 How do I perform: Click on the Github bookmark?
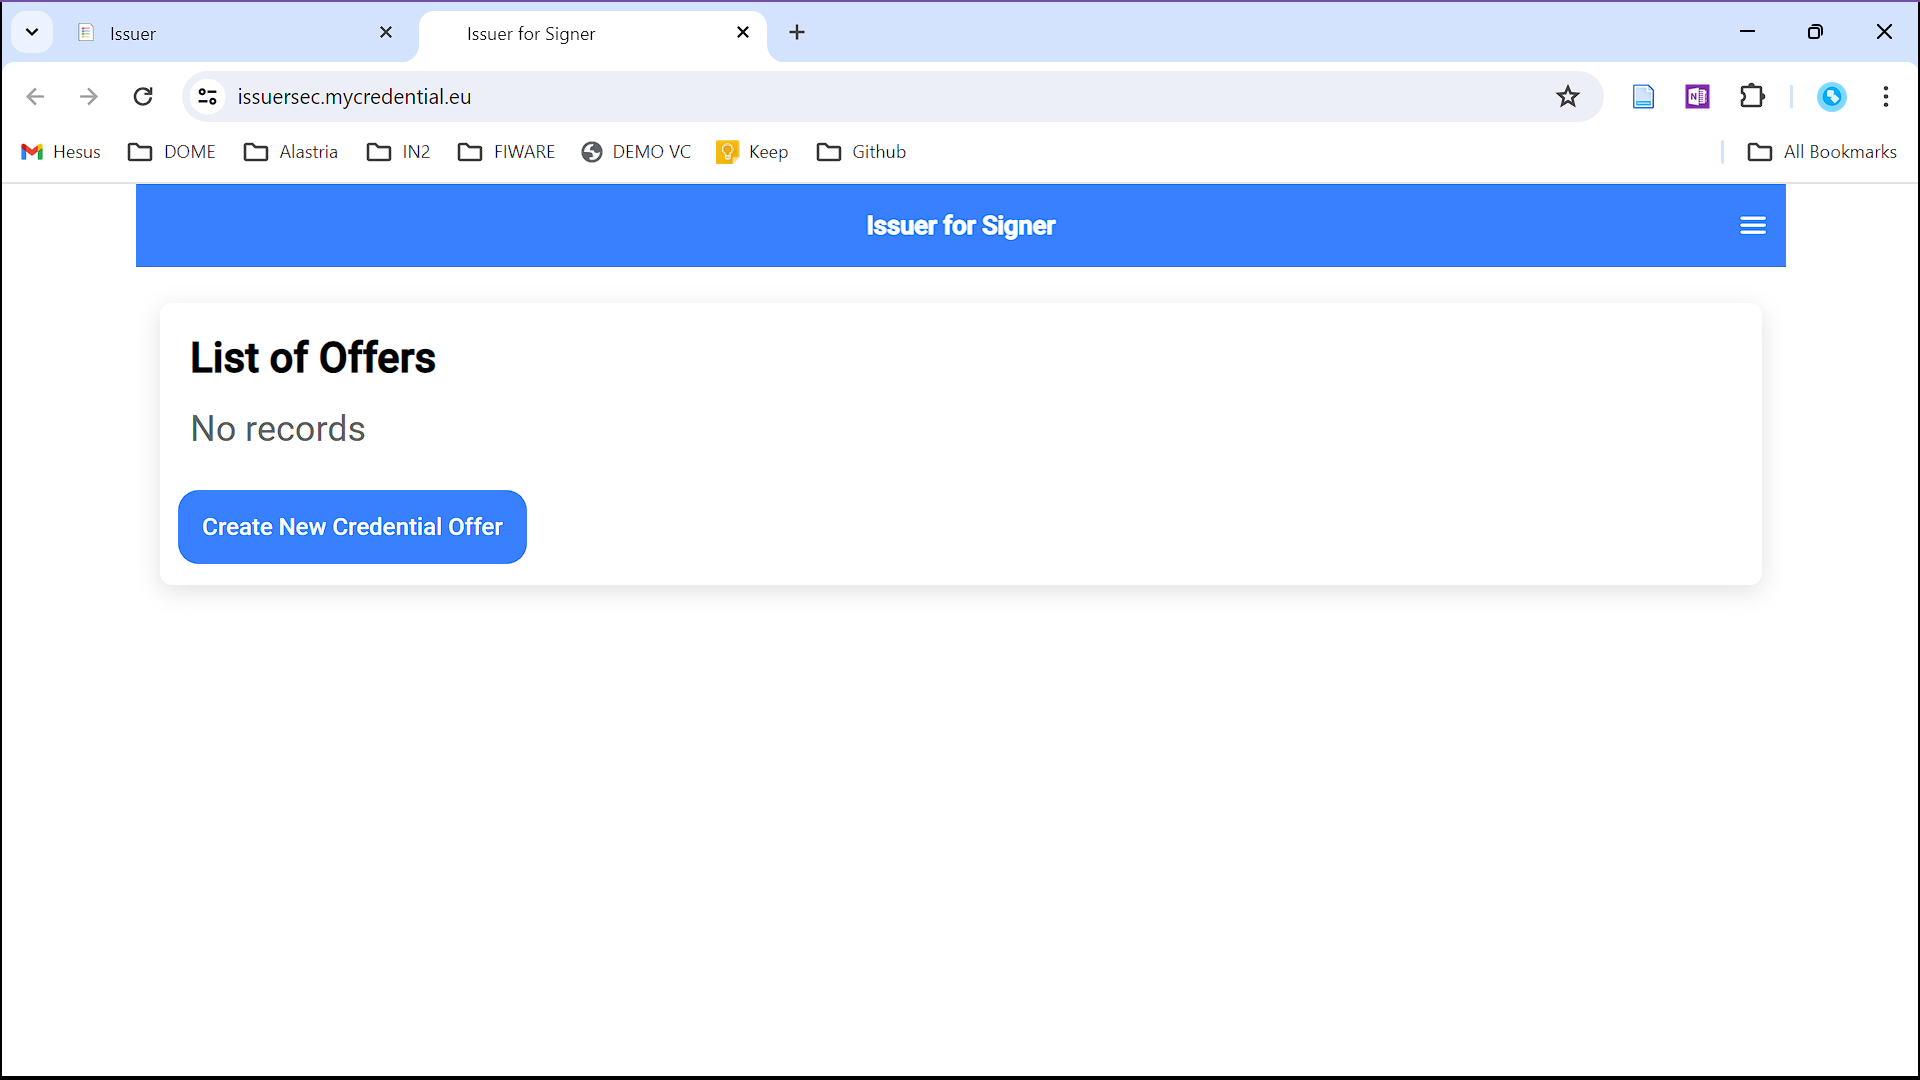click(878, 150)
